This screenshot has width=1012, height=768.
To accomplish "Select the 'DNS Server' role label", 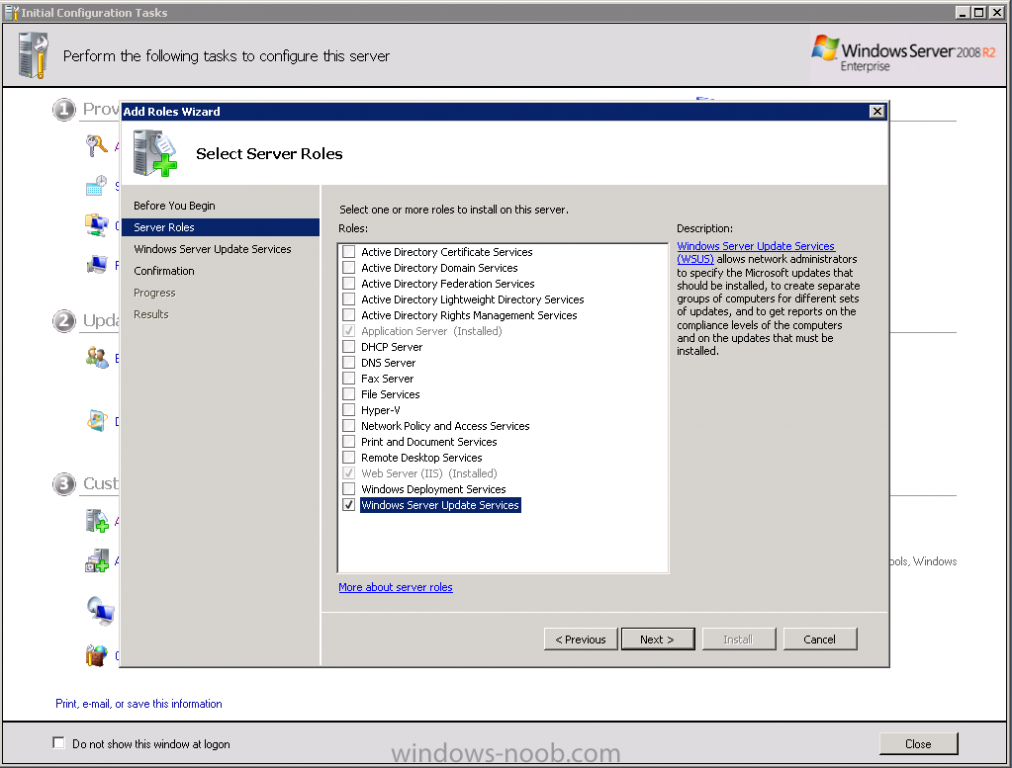I will 388,363.
